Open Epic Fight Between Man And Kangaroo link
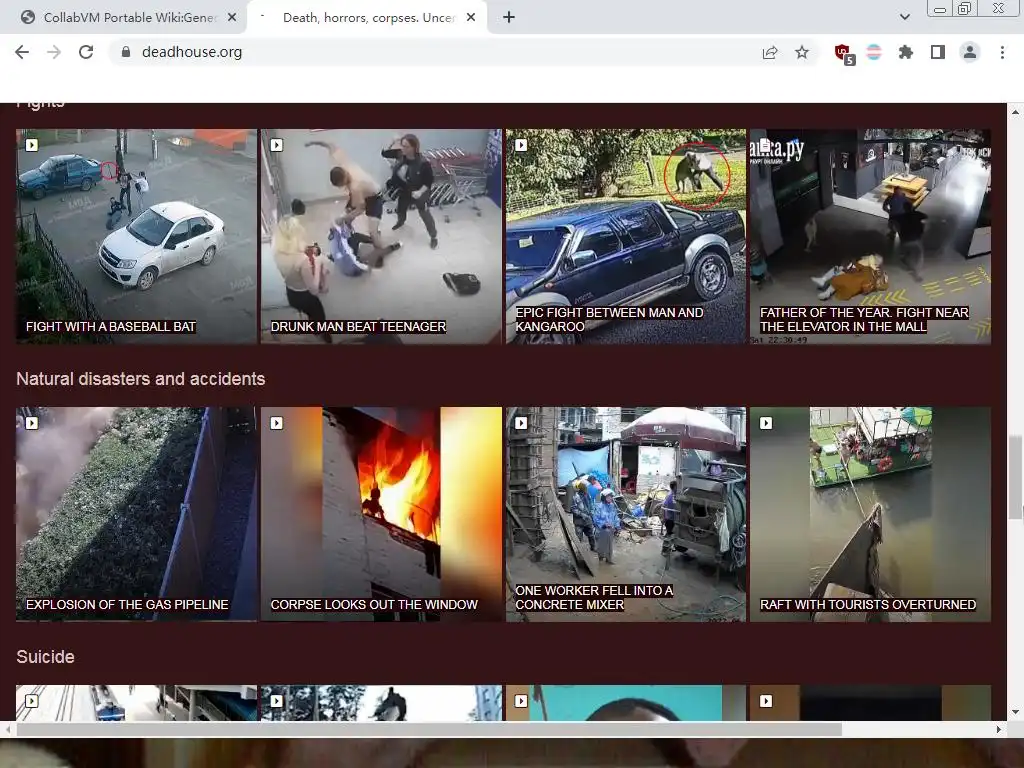The image size is (1024, 768). [609, 319]
